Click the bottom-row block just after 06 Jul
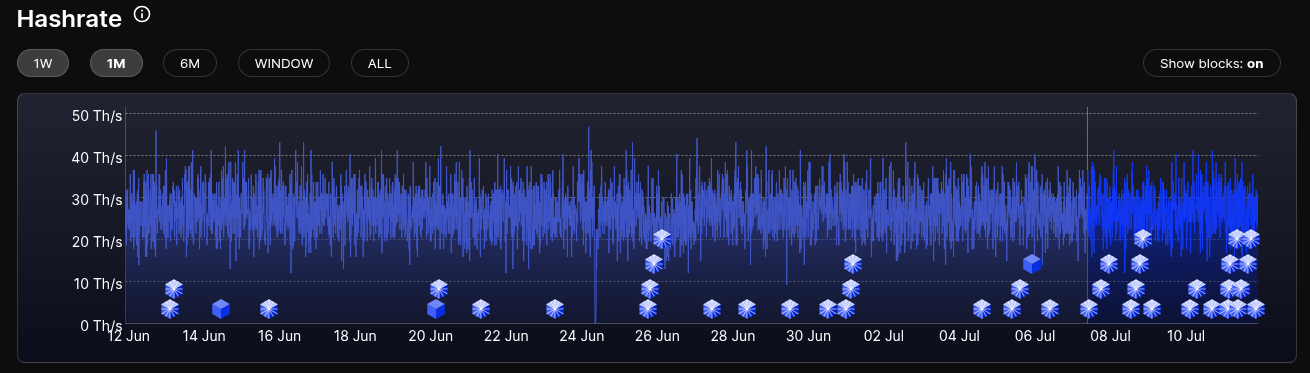The height and width of the screenshot is (373, 1310). 1049,309
